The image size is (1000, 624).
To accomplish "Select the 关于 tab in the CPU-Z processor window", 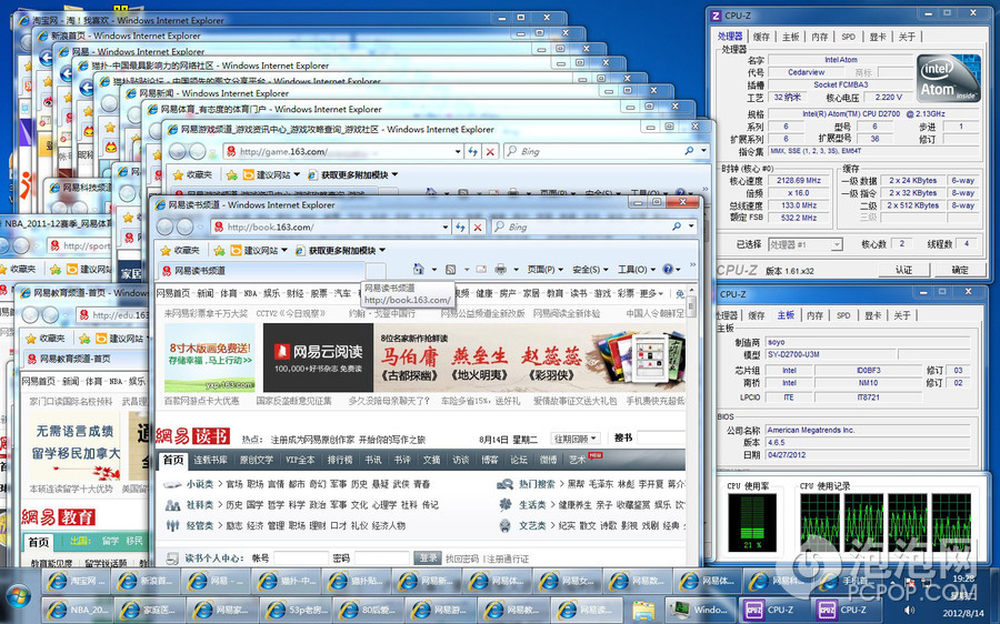I will [907, 37].
